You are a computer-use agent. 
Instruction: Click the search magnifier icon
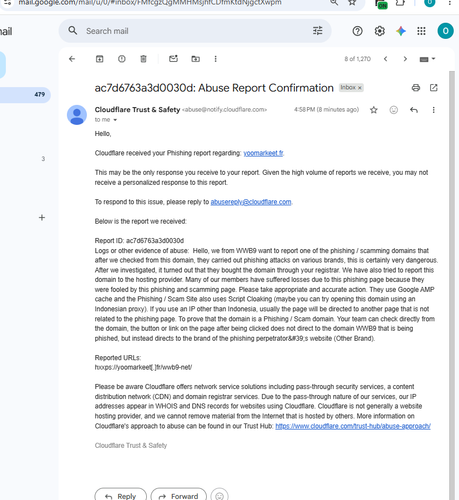pyautogui.click(x=72, y=31)
